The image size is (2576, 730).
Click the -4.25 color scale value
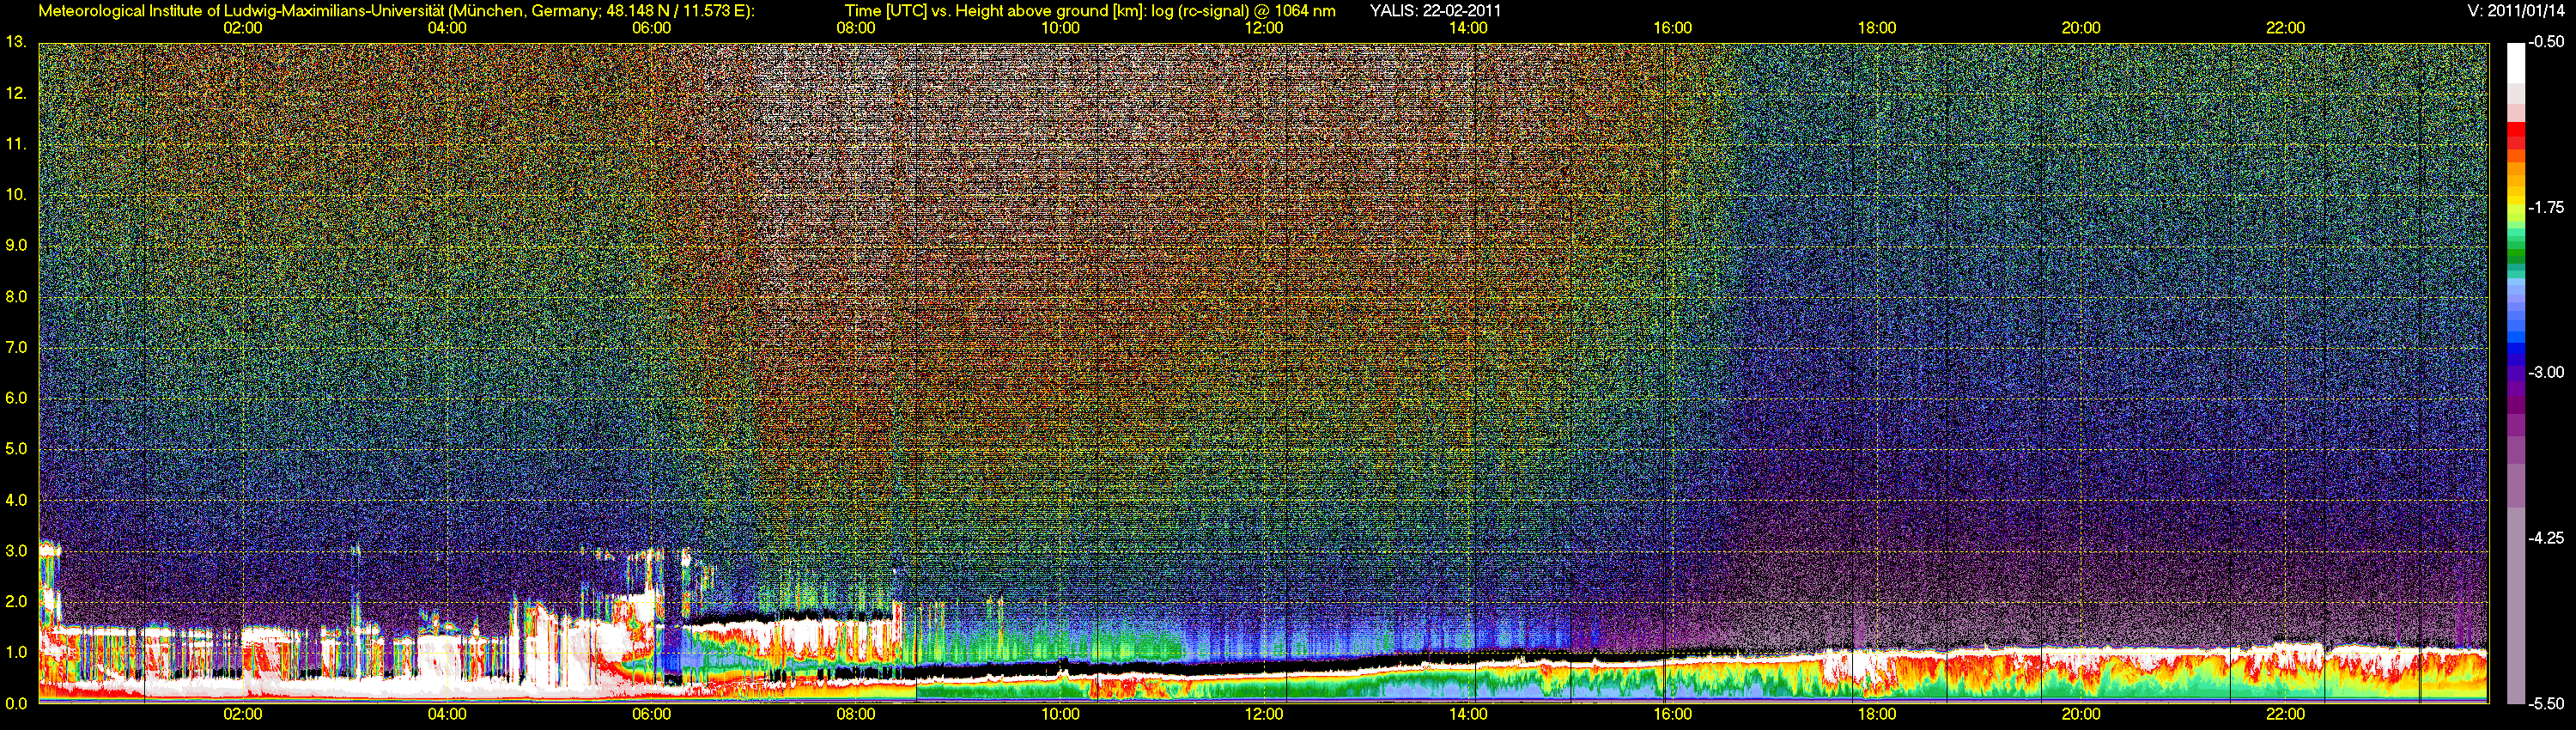(2548, 538)
